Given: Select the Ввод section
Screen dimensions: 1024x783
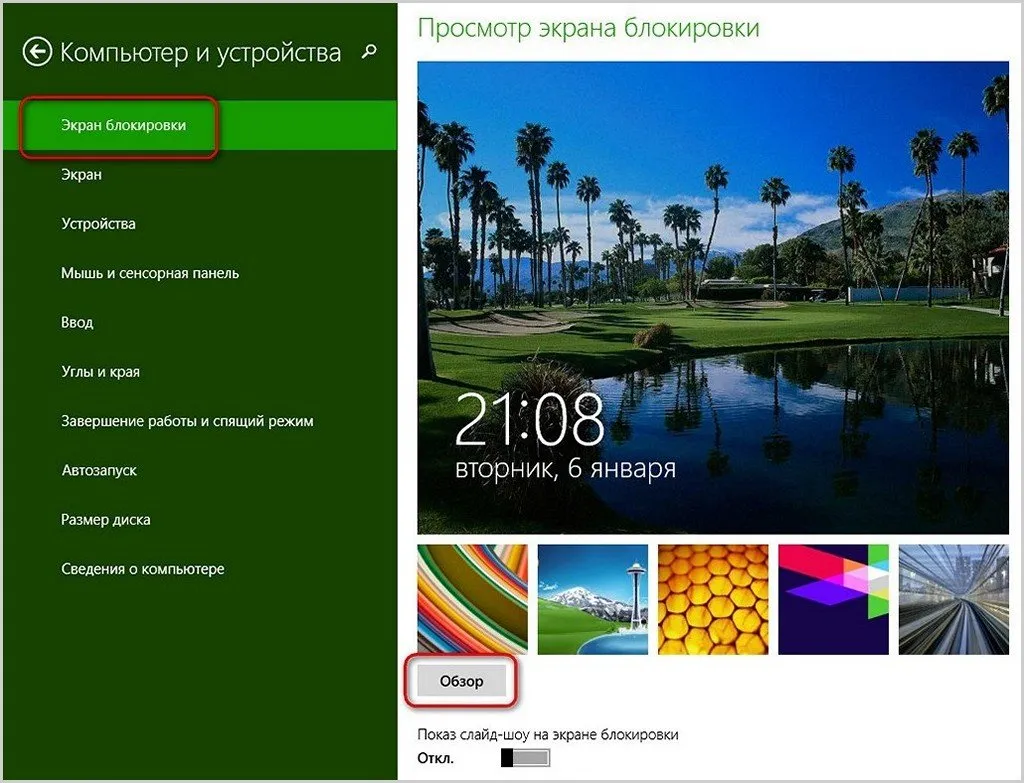Looking at the screenshot, I should [x=77, y=323].
